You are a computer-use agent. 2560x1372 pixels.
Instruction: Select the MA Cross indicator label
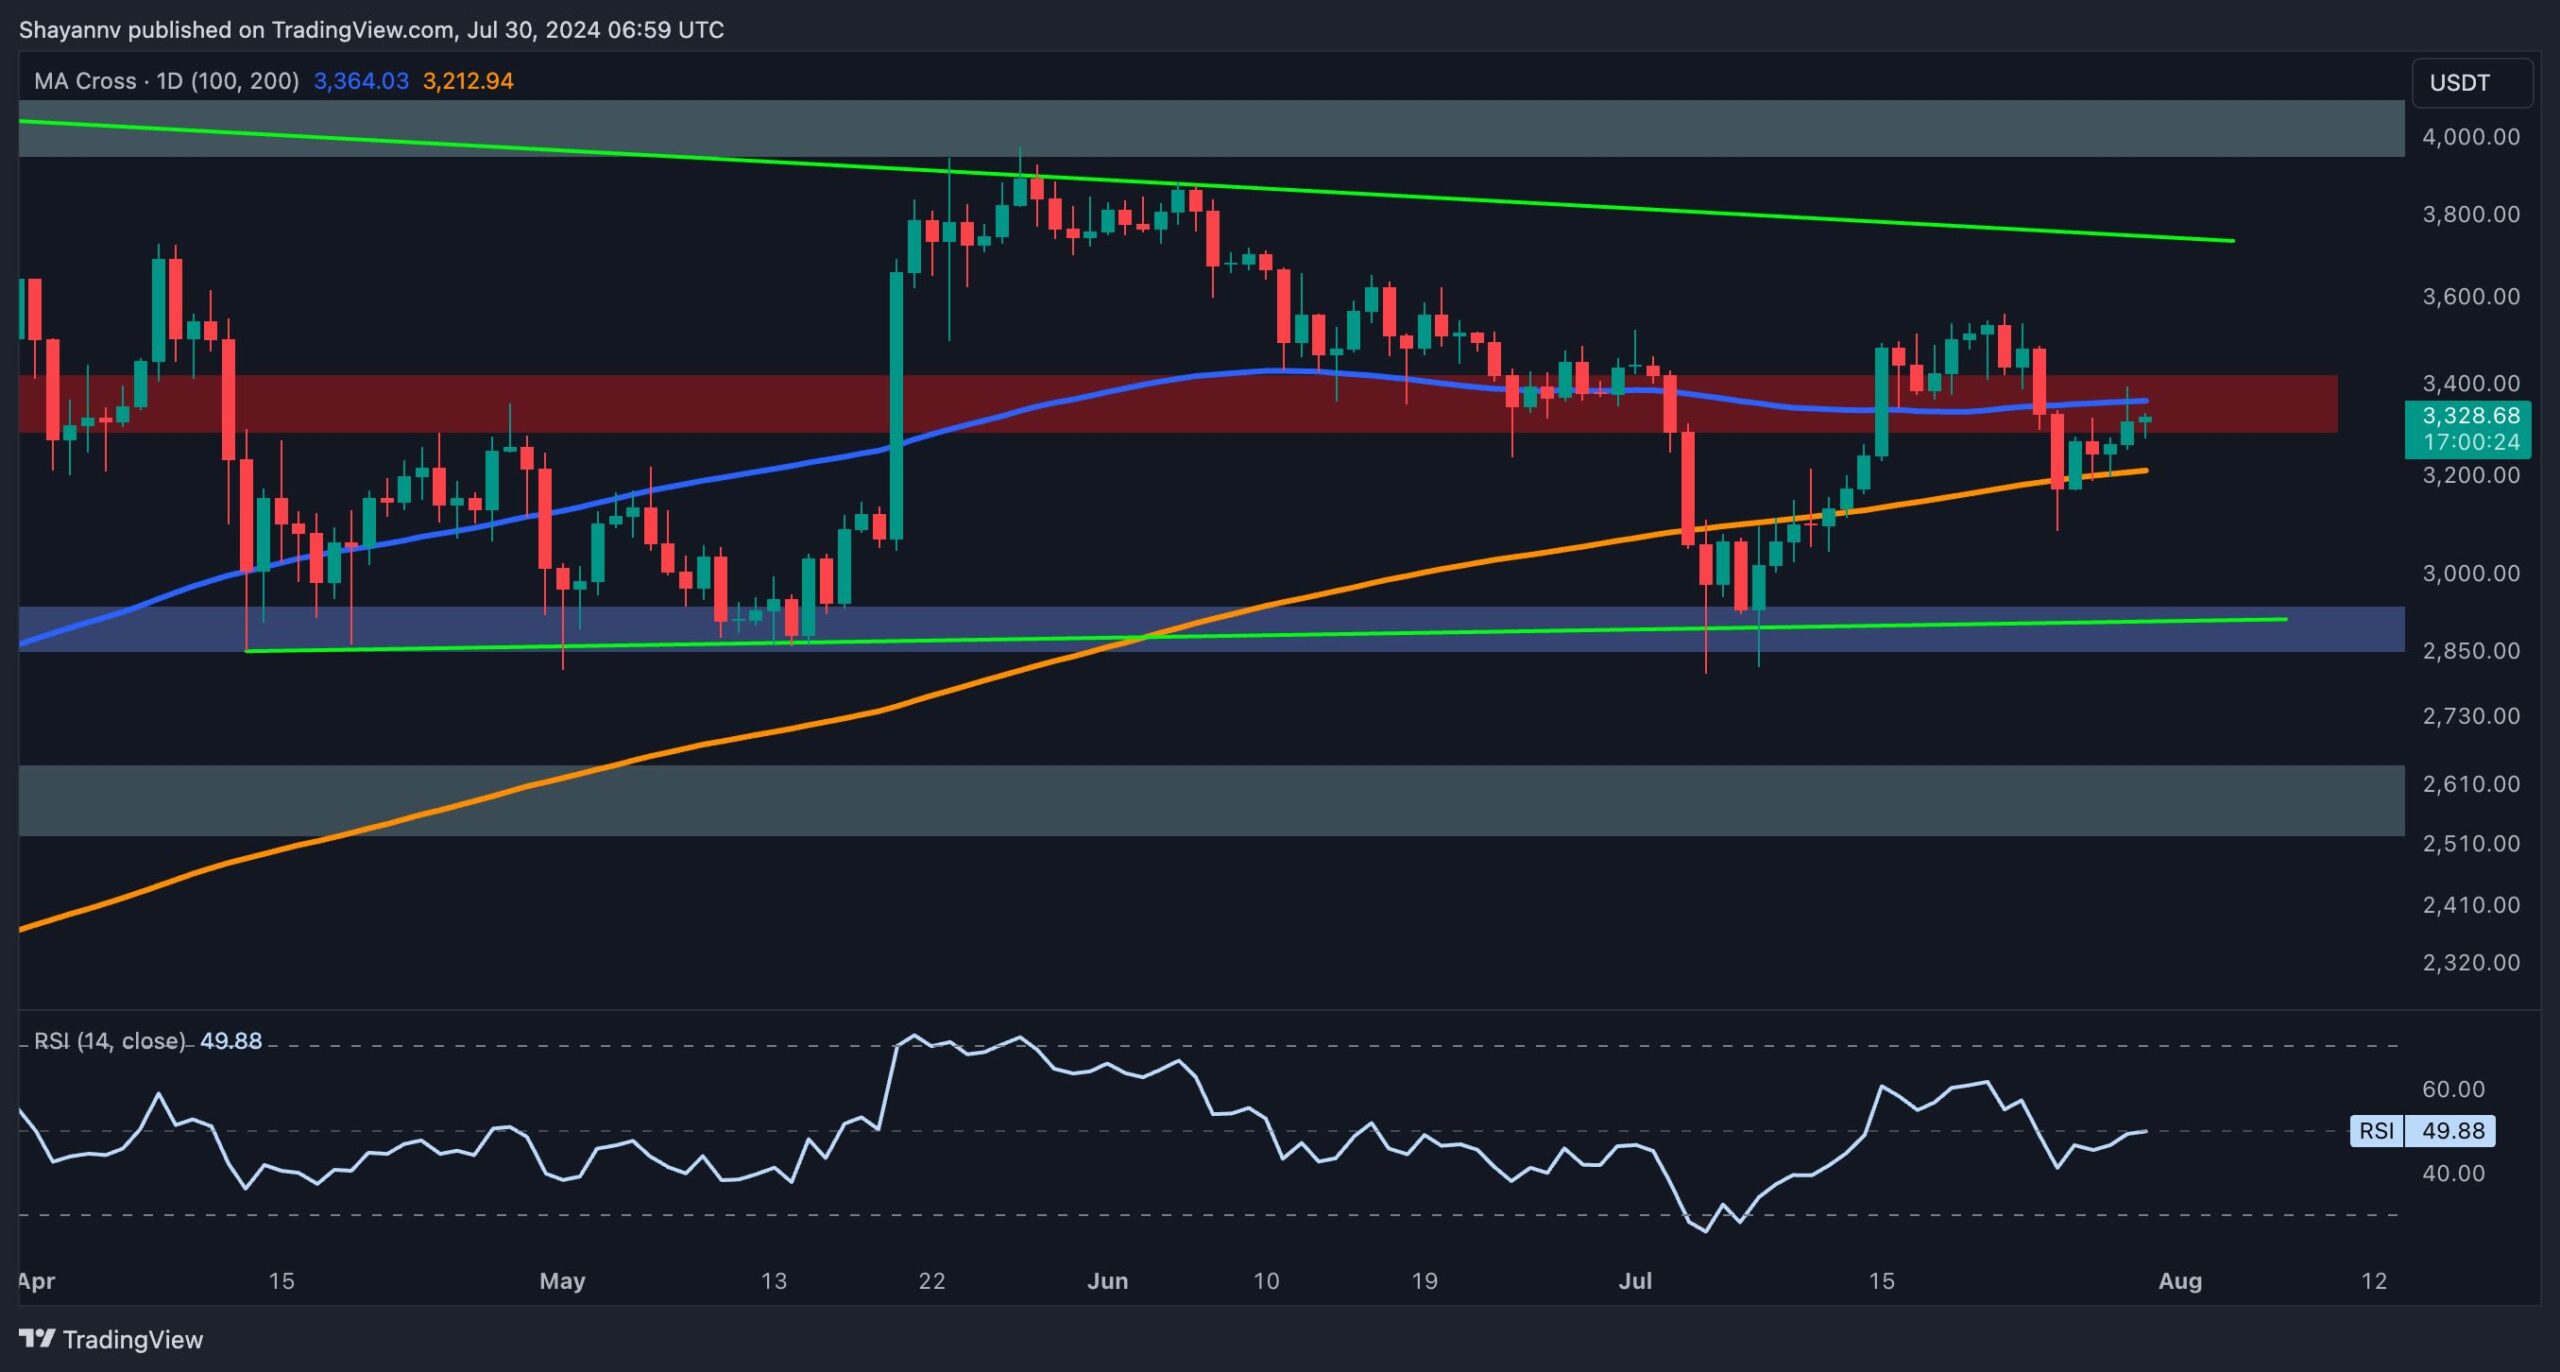166,81
